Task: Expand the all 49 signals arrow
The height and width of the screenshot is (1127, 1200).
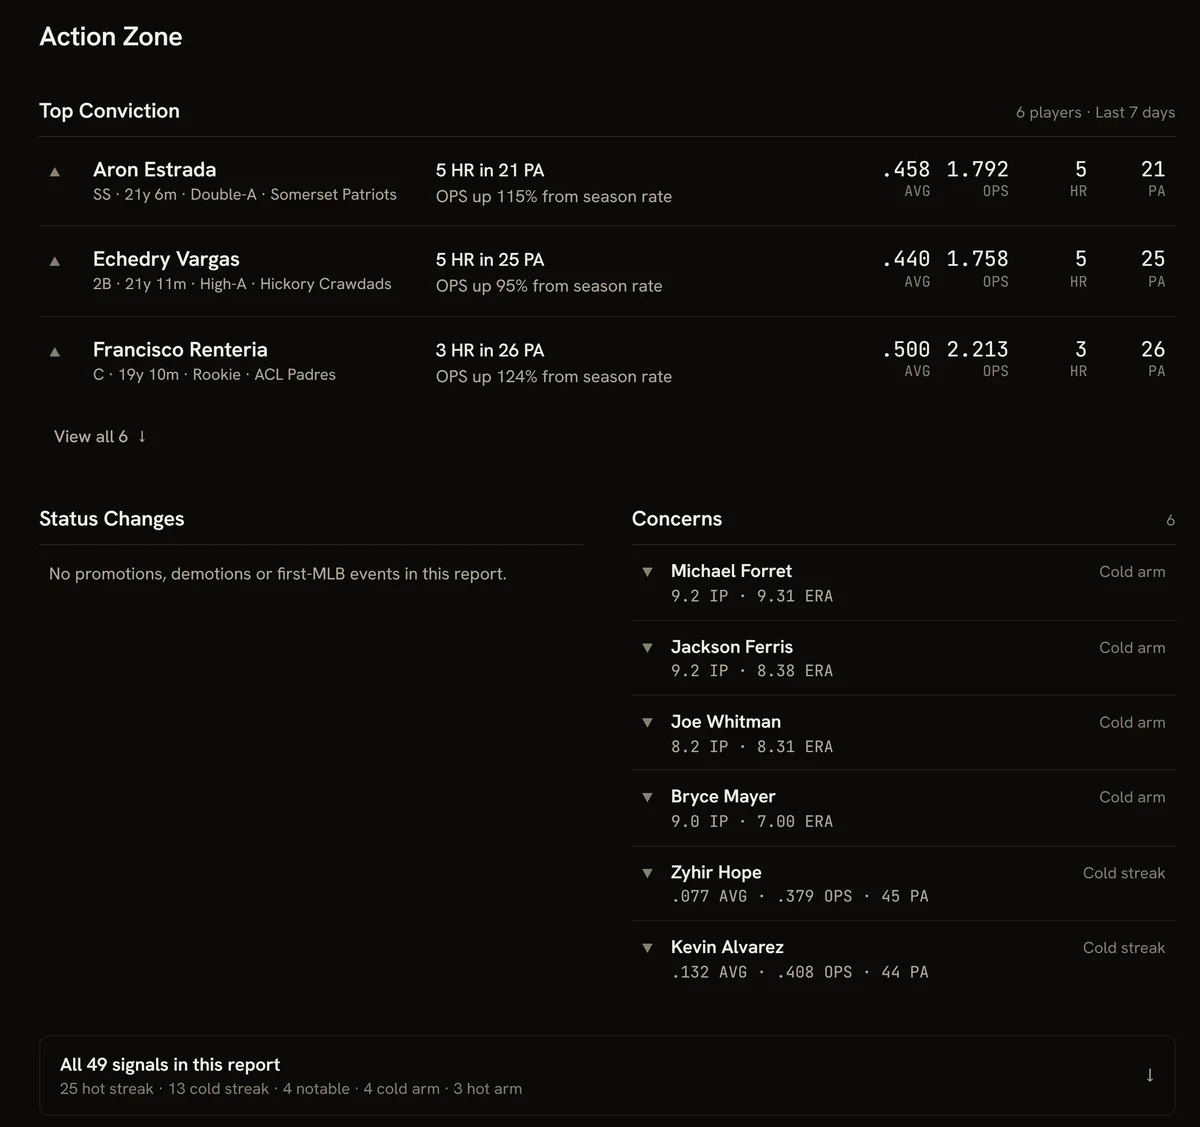Action: click(1150, 1075)
